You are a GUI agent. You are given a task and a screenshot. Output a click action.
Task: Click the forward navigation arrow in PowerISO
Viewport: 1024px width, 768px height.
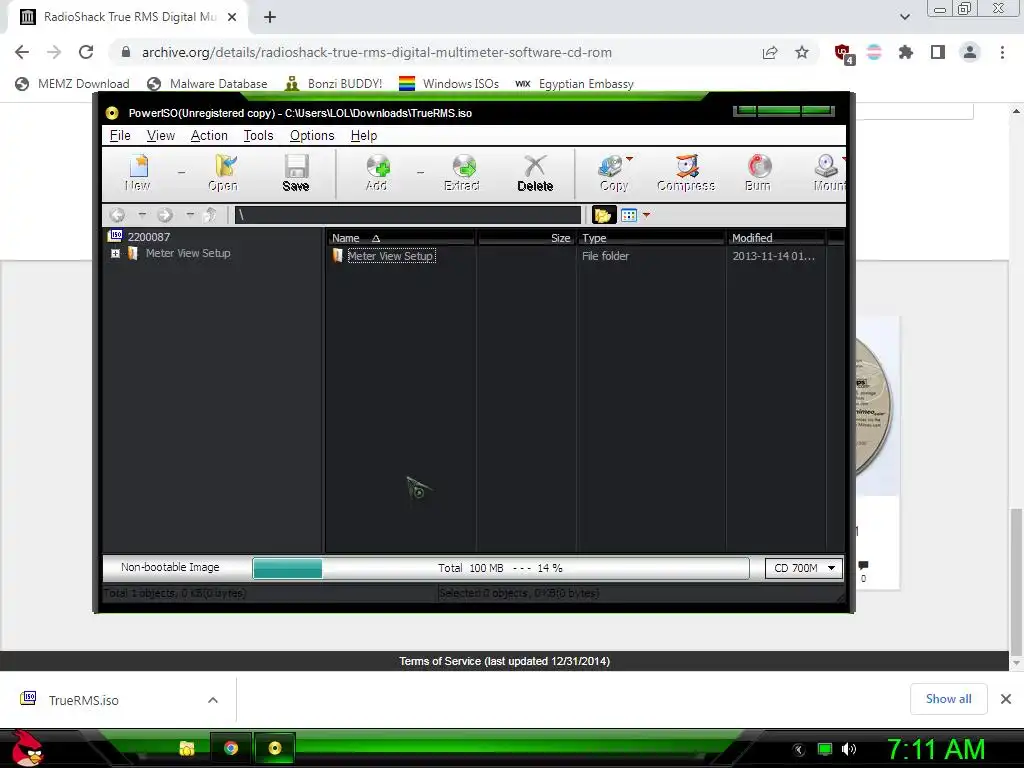(x=165, y=215)
